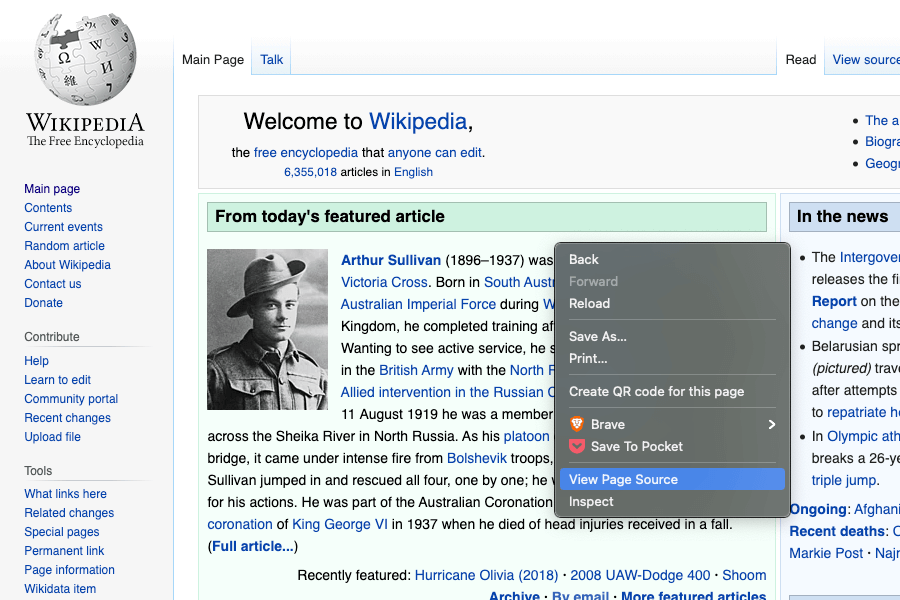Follow the anyone can edit link

(435, 153)
